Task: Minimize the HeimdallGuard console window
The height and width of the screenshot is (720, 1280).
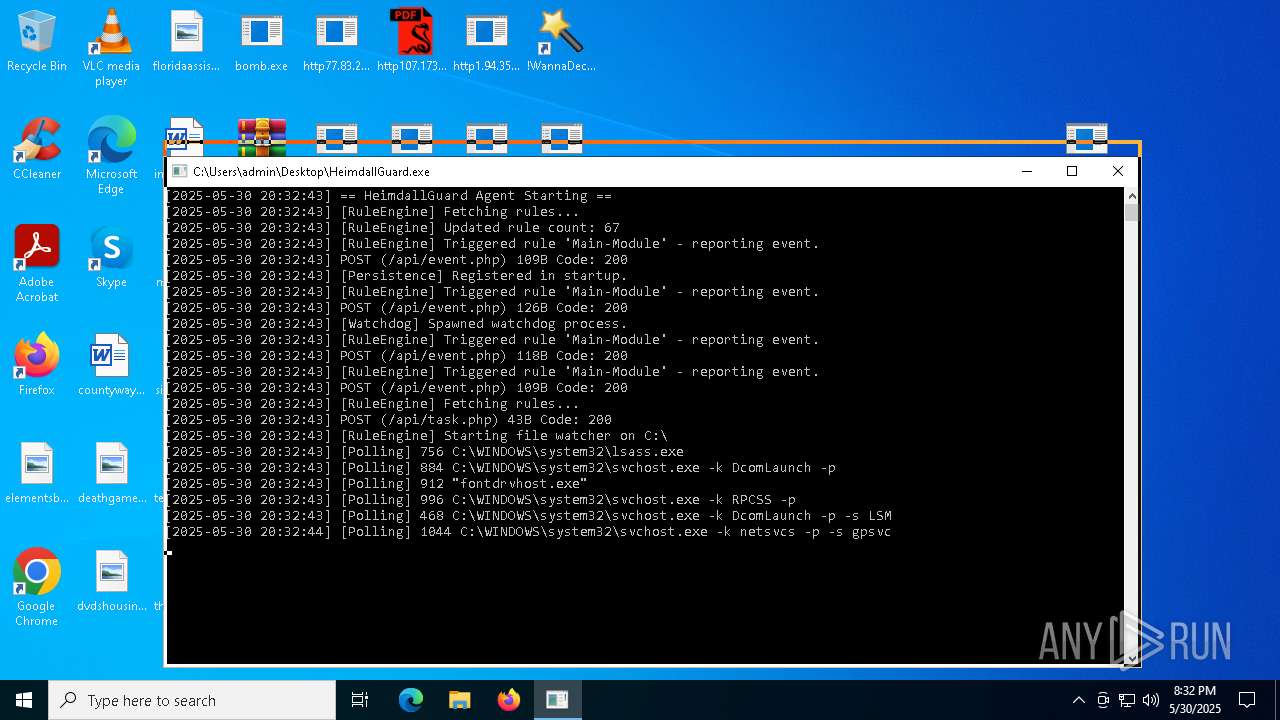Action: point(1026,171)
